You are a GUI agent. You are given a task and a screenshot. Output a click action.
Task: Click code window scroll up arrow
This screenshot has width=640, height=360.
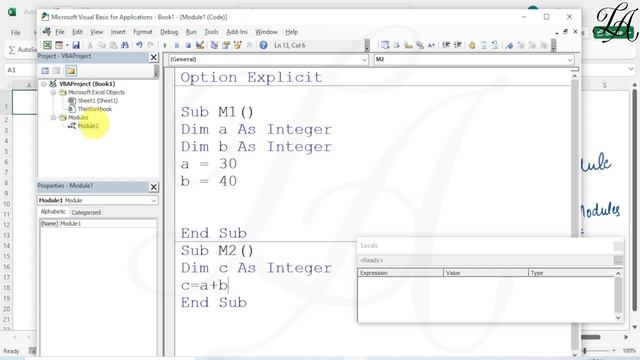(x=574, y=76)
